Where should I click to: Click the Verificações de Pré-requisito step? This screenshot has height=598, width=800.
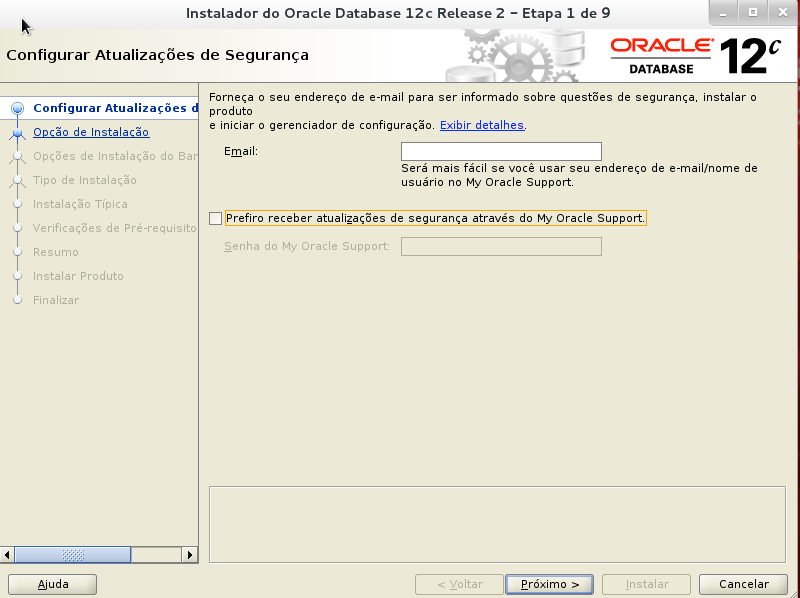pos(114,228)
